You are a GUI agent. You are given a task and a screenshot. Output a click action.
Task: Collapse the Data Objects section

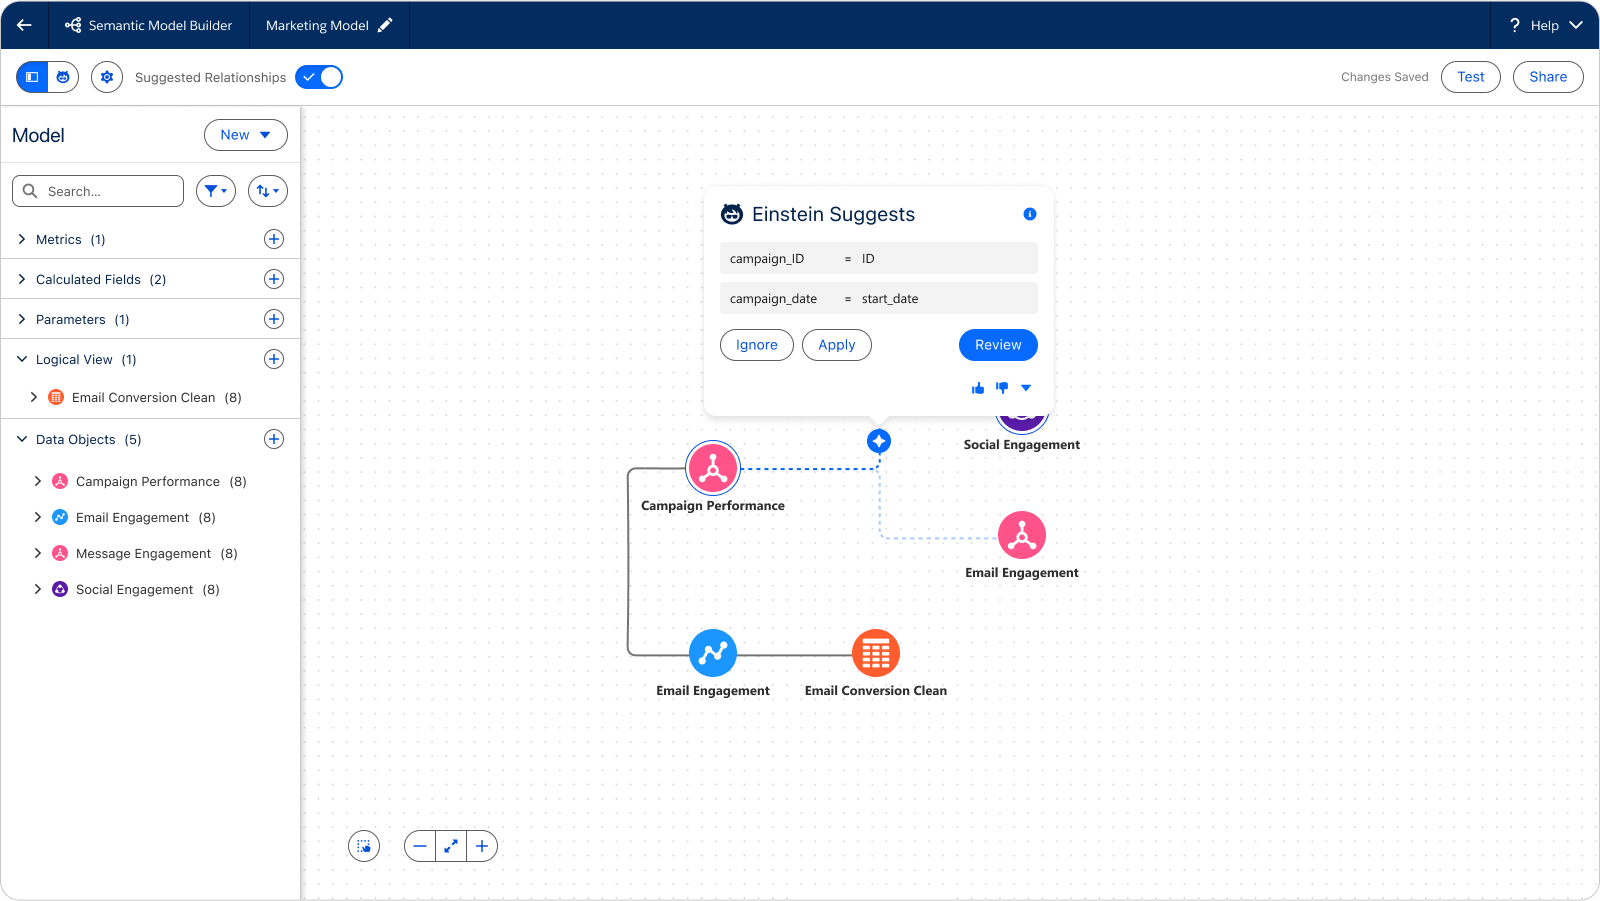click(22, 439)
